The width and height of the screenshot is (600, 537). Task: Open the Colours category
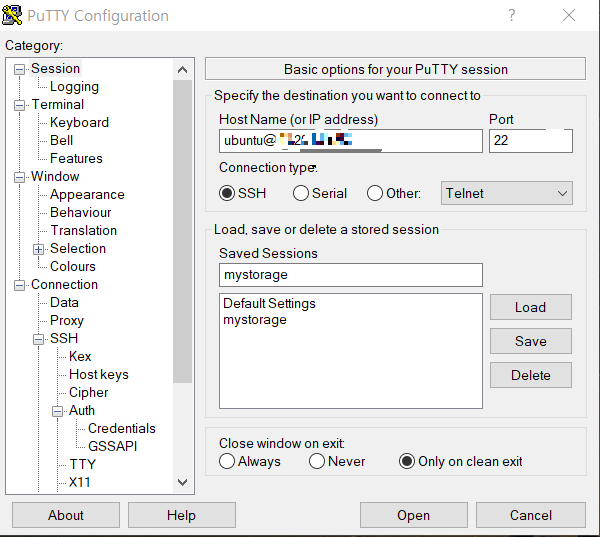point(73,266)
